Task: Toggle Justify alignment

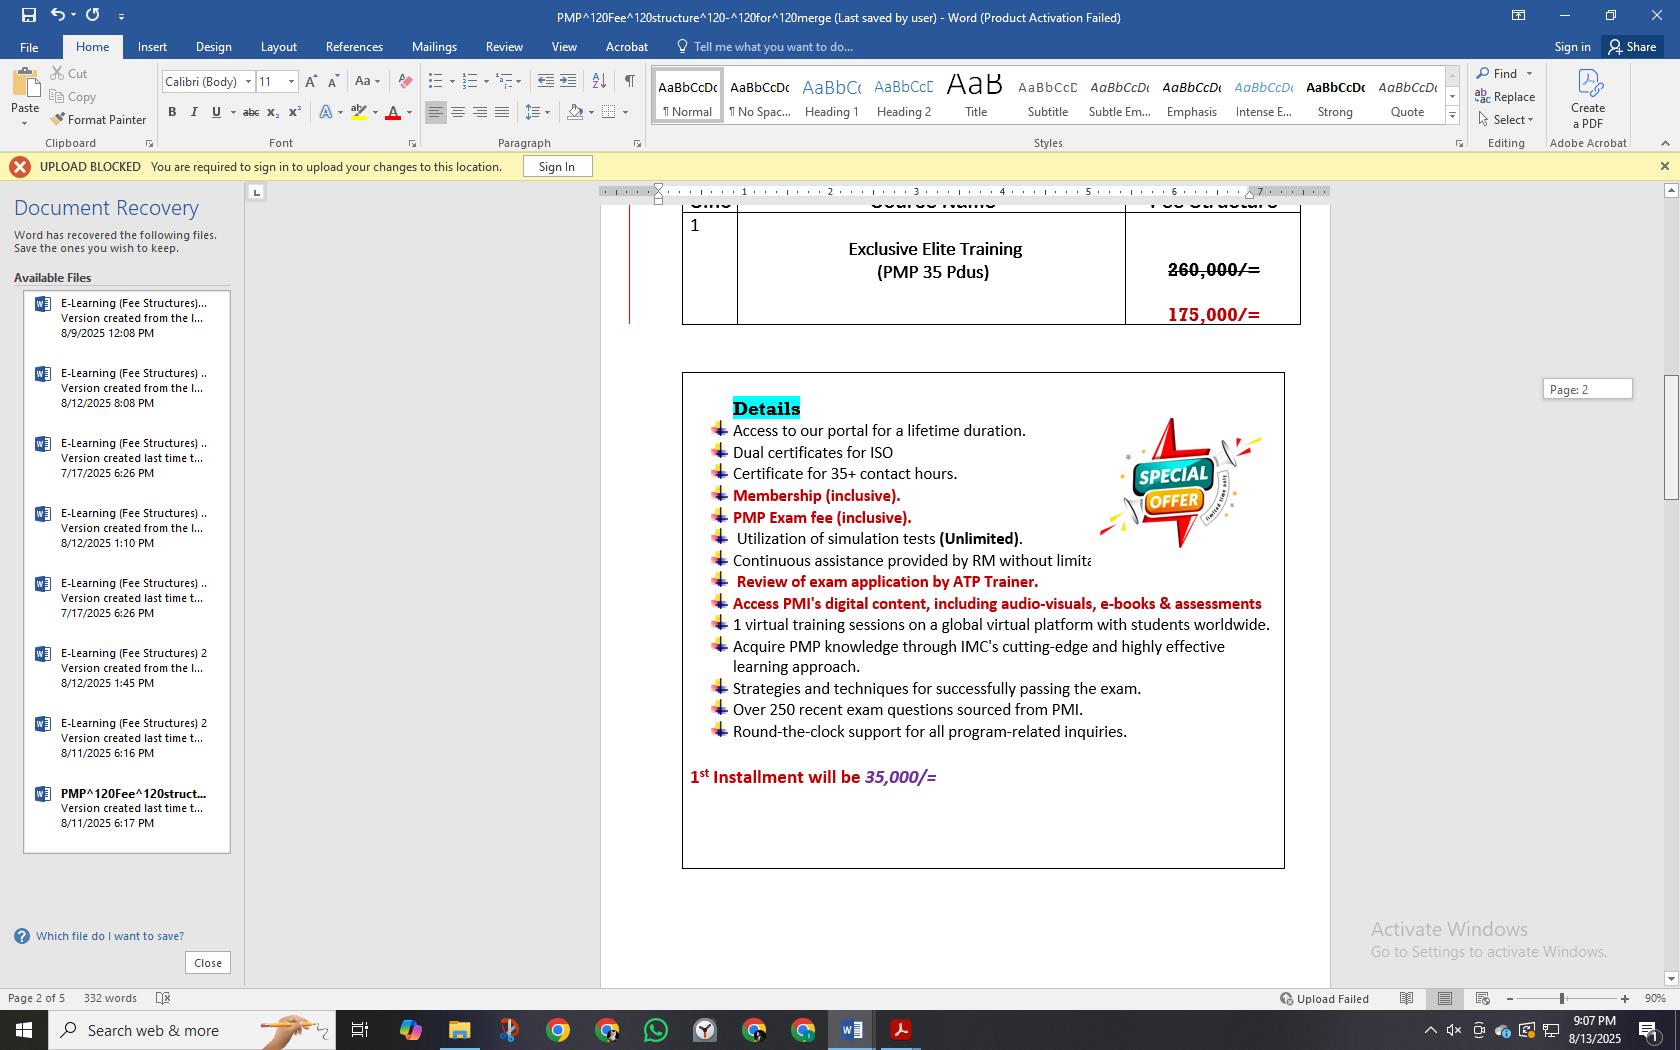Action: [x=501, y=112]
